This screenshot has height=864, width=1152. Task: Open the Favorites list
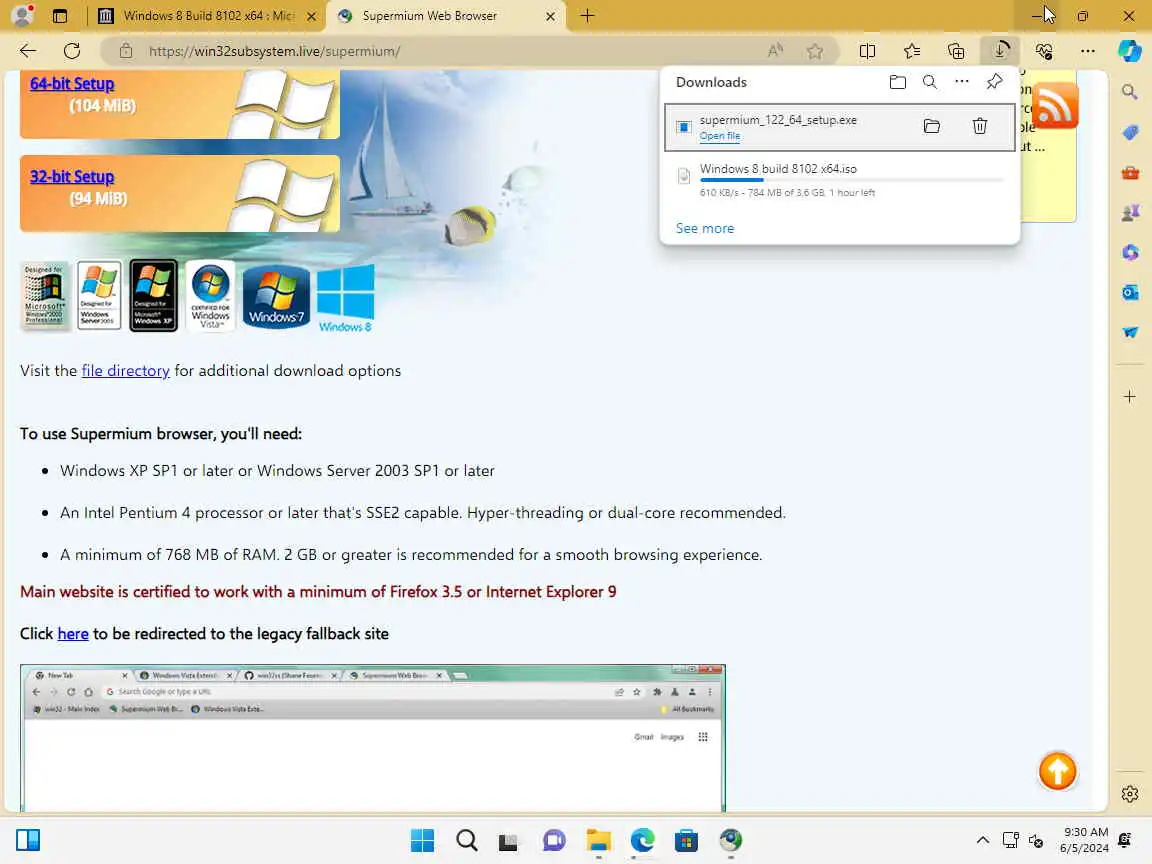pos(912,51)
